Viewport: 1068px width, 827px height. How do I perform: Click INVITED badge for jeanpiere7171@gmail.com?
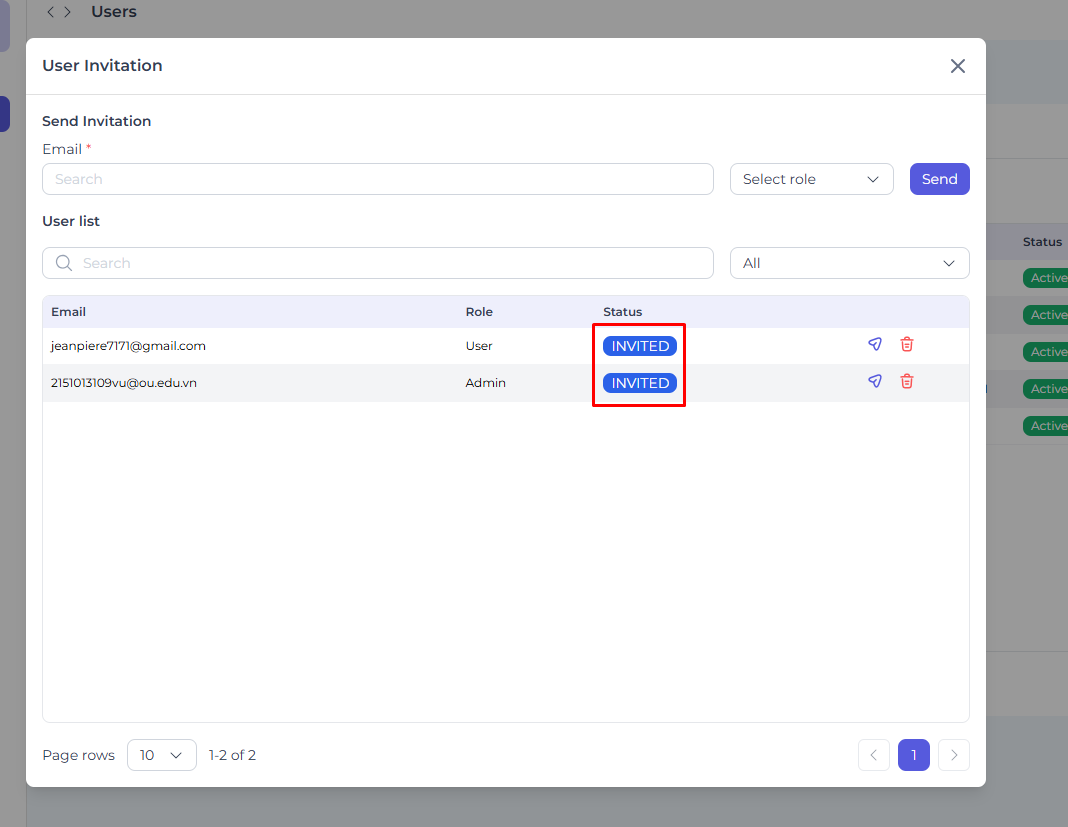tap(640, 346)
